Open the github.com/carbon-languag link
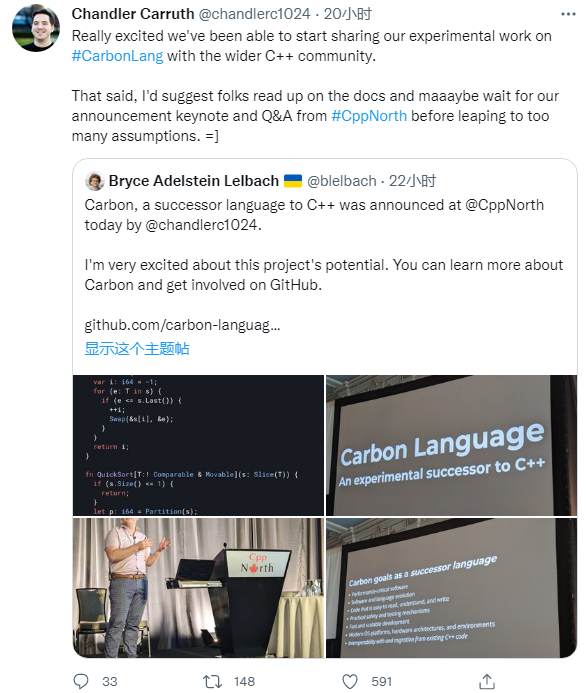Screen dimensions: 586x693 182,325
